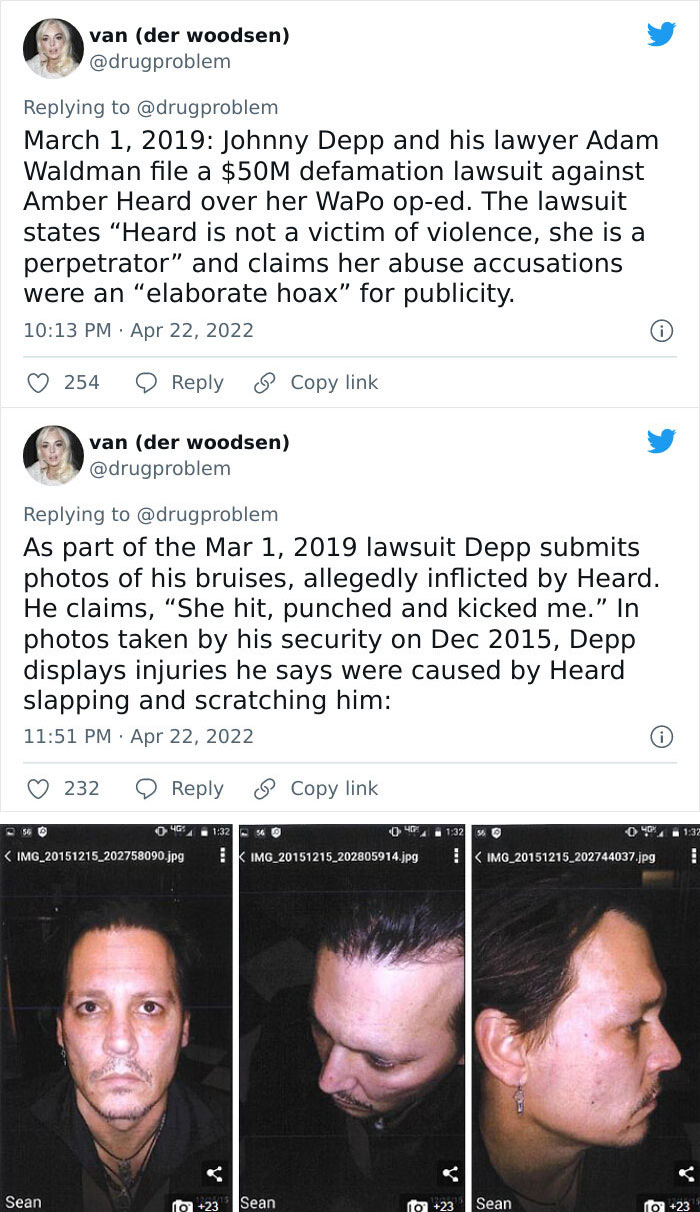The width and height of the screenshot is (700, 1212).
Task: Click the Twitter bird logo on the first tweet
Action: point(662,34)
